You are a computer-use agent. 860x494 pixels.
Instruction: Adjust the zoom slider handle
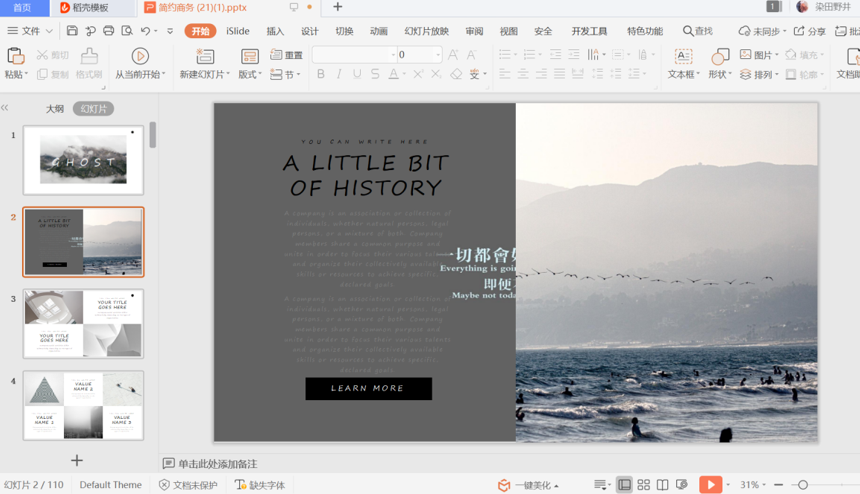click(x=802, y=485)
